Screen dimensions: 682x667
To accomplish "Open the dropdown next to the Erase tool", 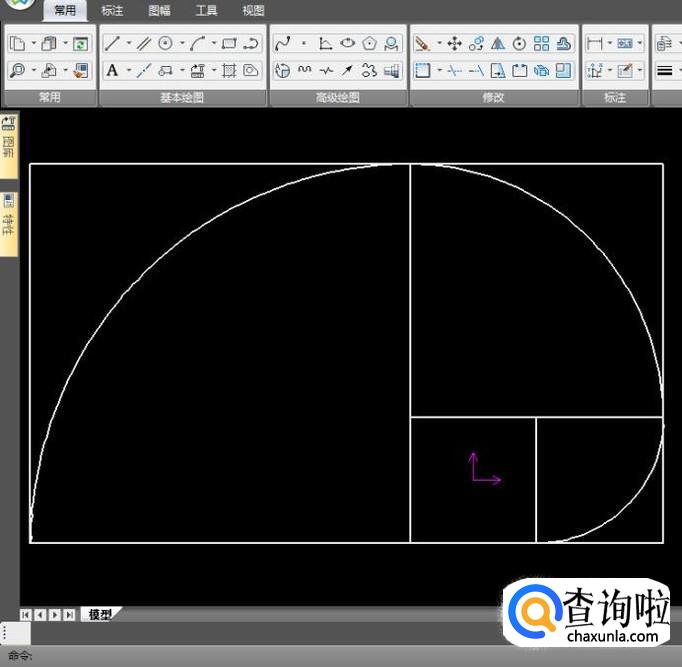I will click(x=438, y=44).
